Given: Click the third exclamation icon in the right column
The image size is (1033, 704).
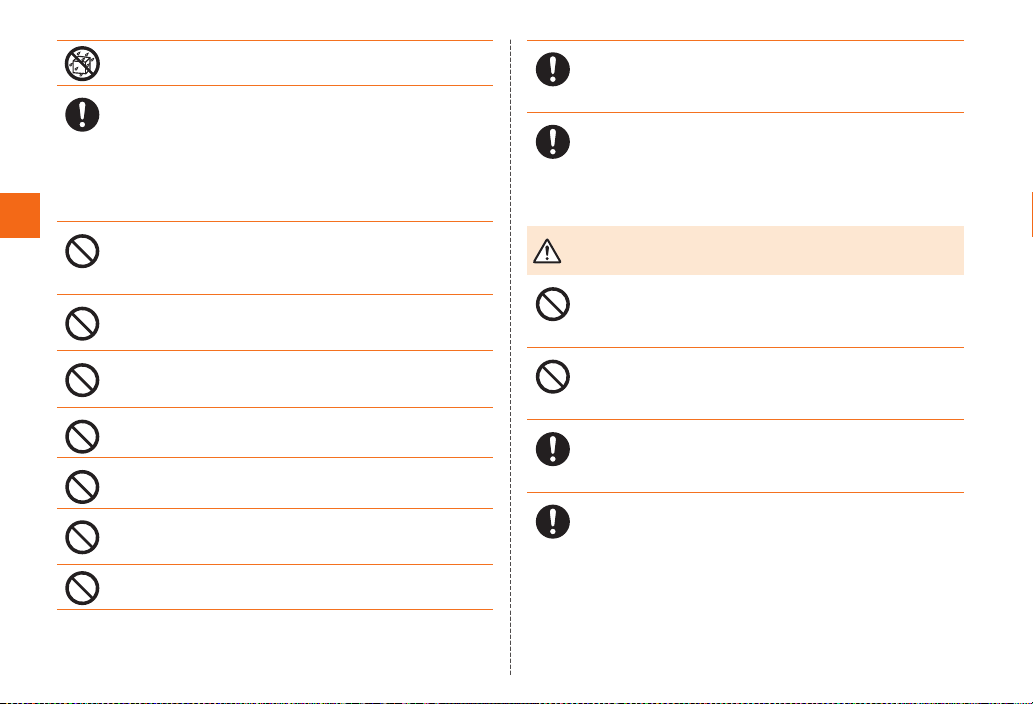Looking at the screenshot, I should (553, 449).
